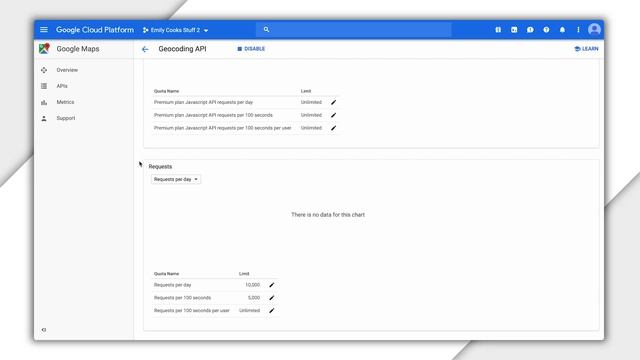Open the LEARN link

[x=586, y=49]
